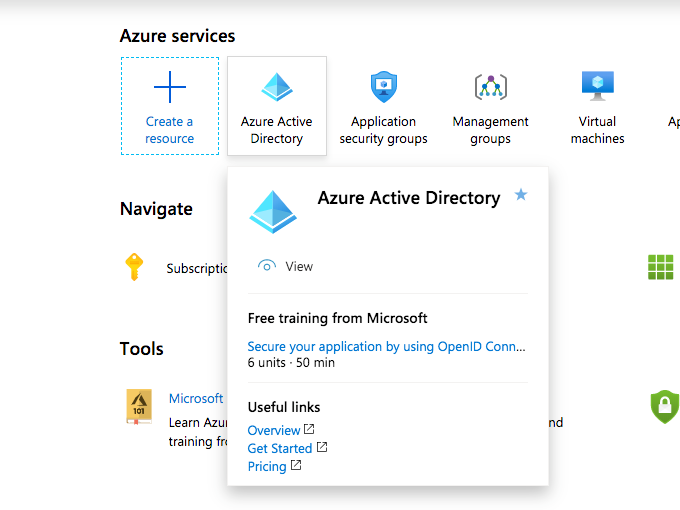This screenshot has width=680, height=510.
Task: Open the OpenID Connect training link
Action: pos(386,347)
